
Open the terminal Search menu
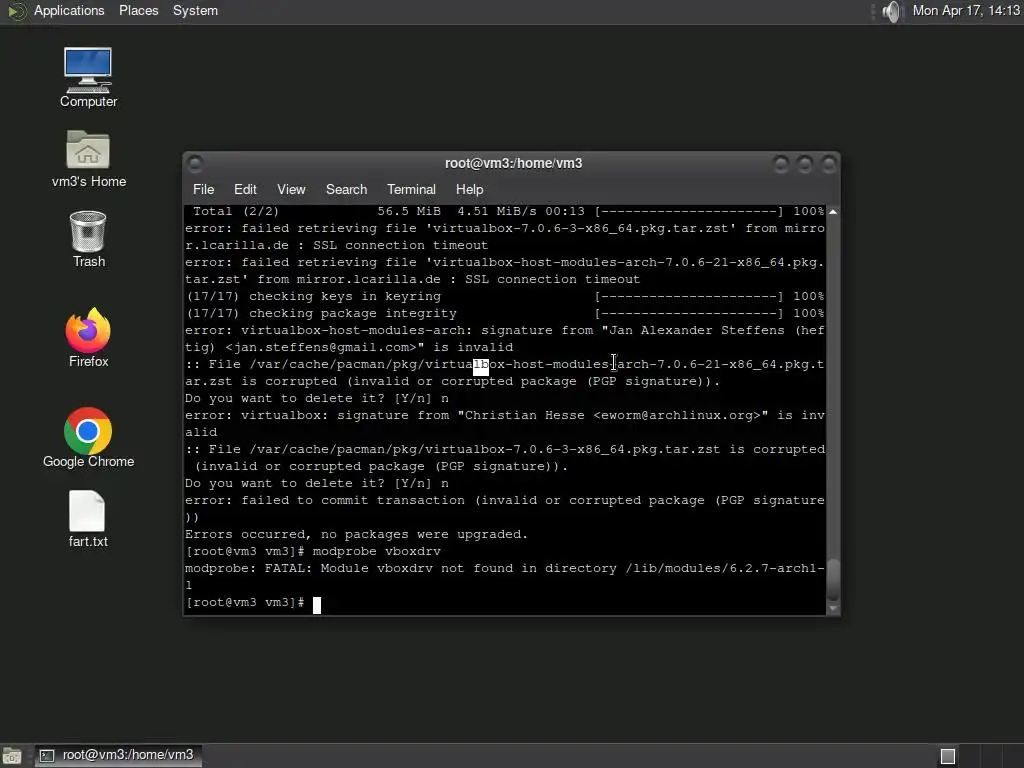[x=346, y=189]
